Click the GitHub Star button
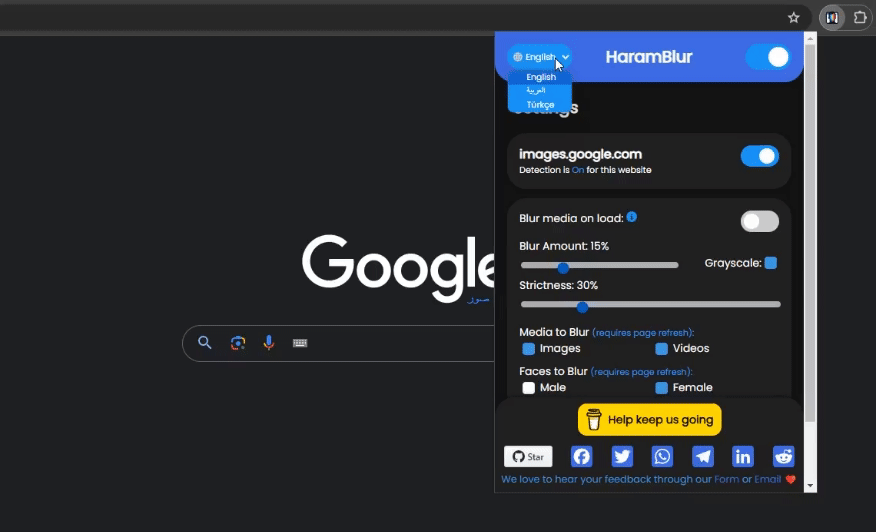Image resolution: width=876 pixels, height=532 pixels. pyautogui.click(x=528, y=457)
